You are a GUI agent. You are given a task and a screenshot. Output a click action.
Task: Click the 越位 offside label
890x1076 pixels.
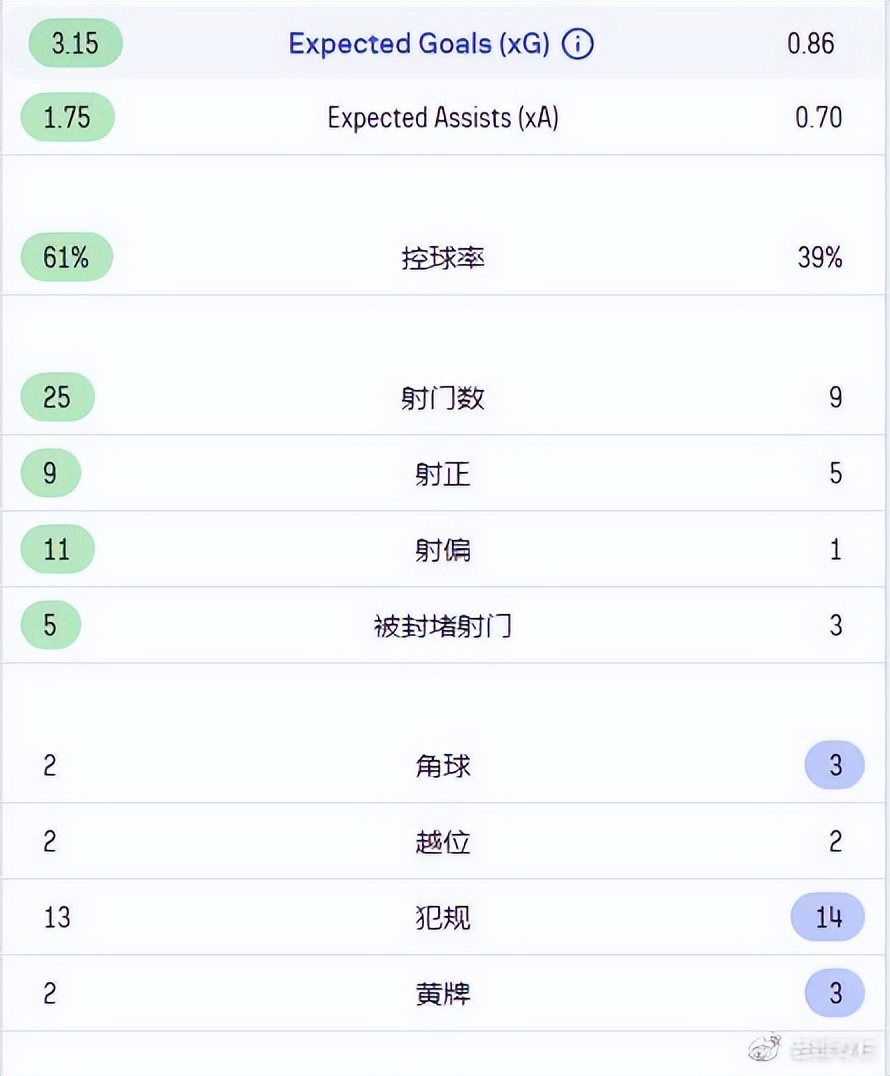click(x=444, y=841)
